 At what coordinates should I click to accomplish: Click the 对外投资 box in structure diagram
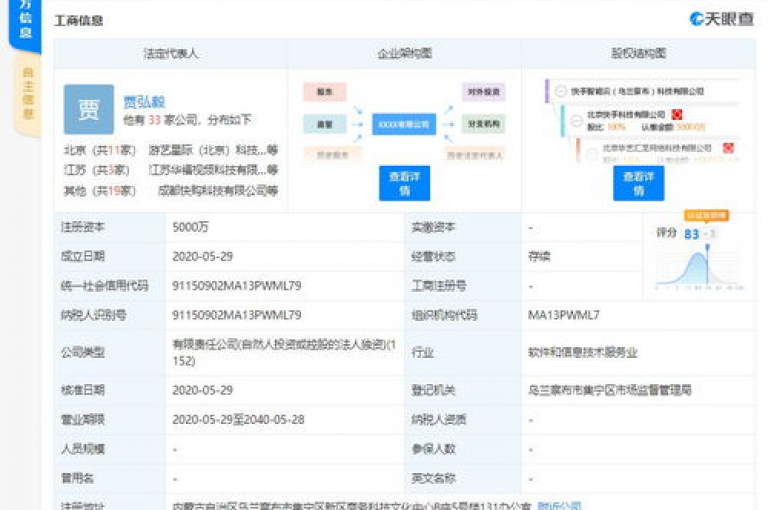click(483, 92)
